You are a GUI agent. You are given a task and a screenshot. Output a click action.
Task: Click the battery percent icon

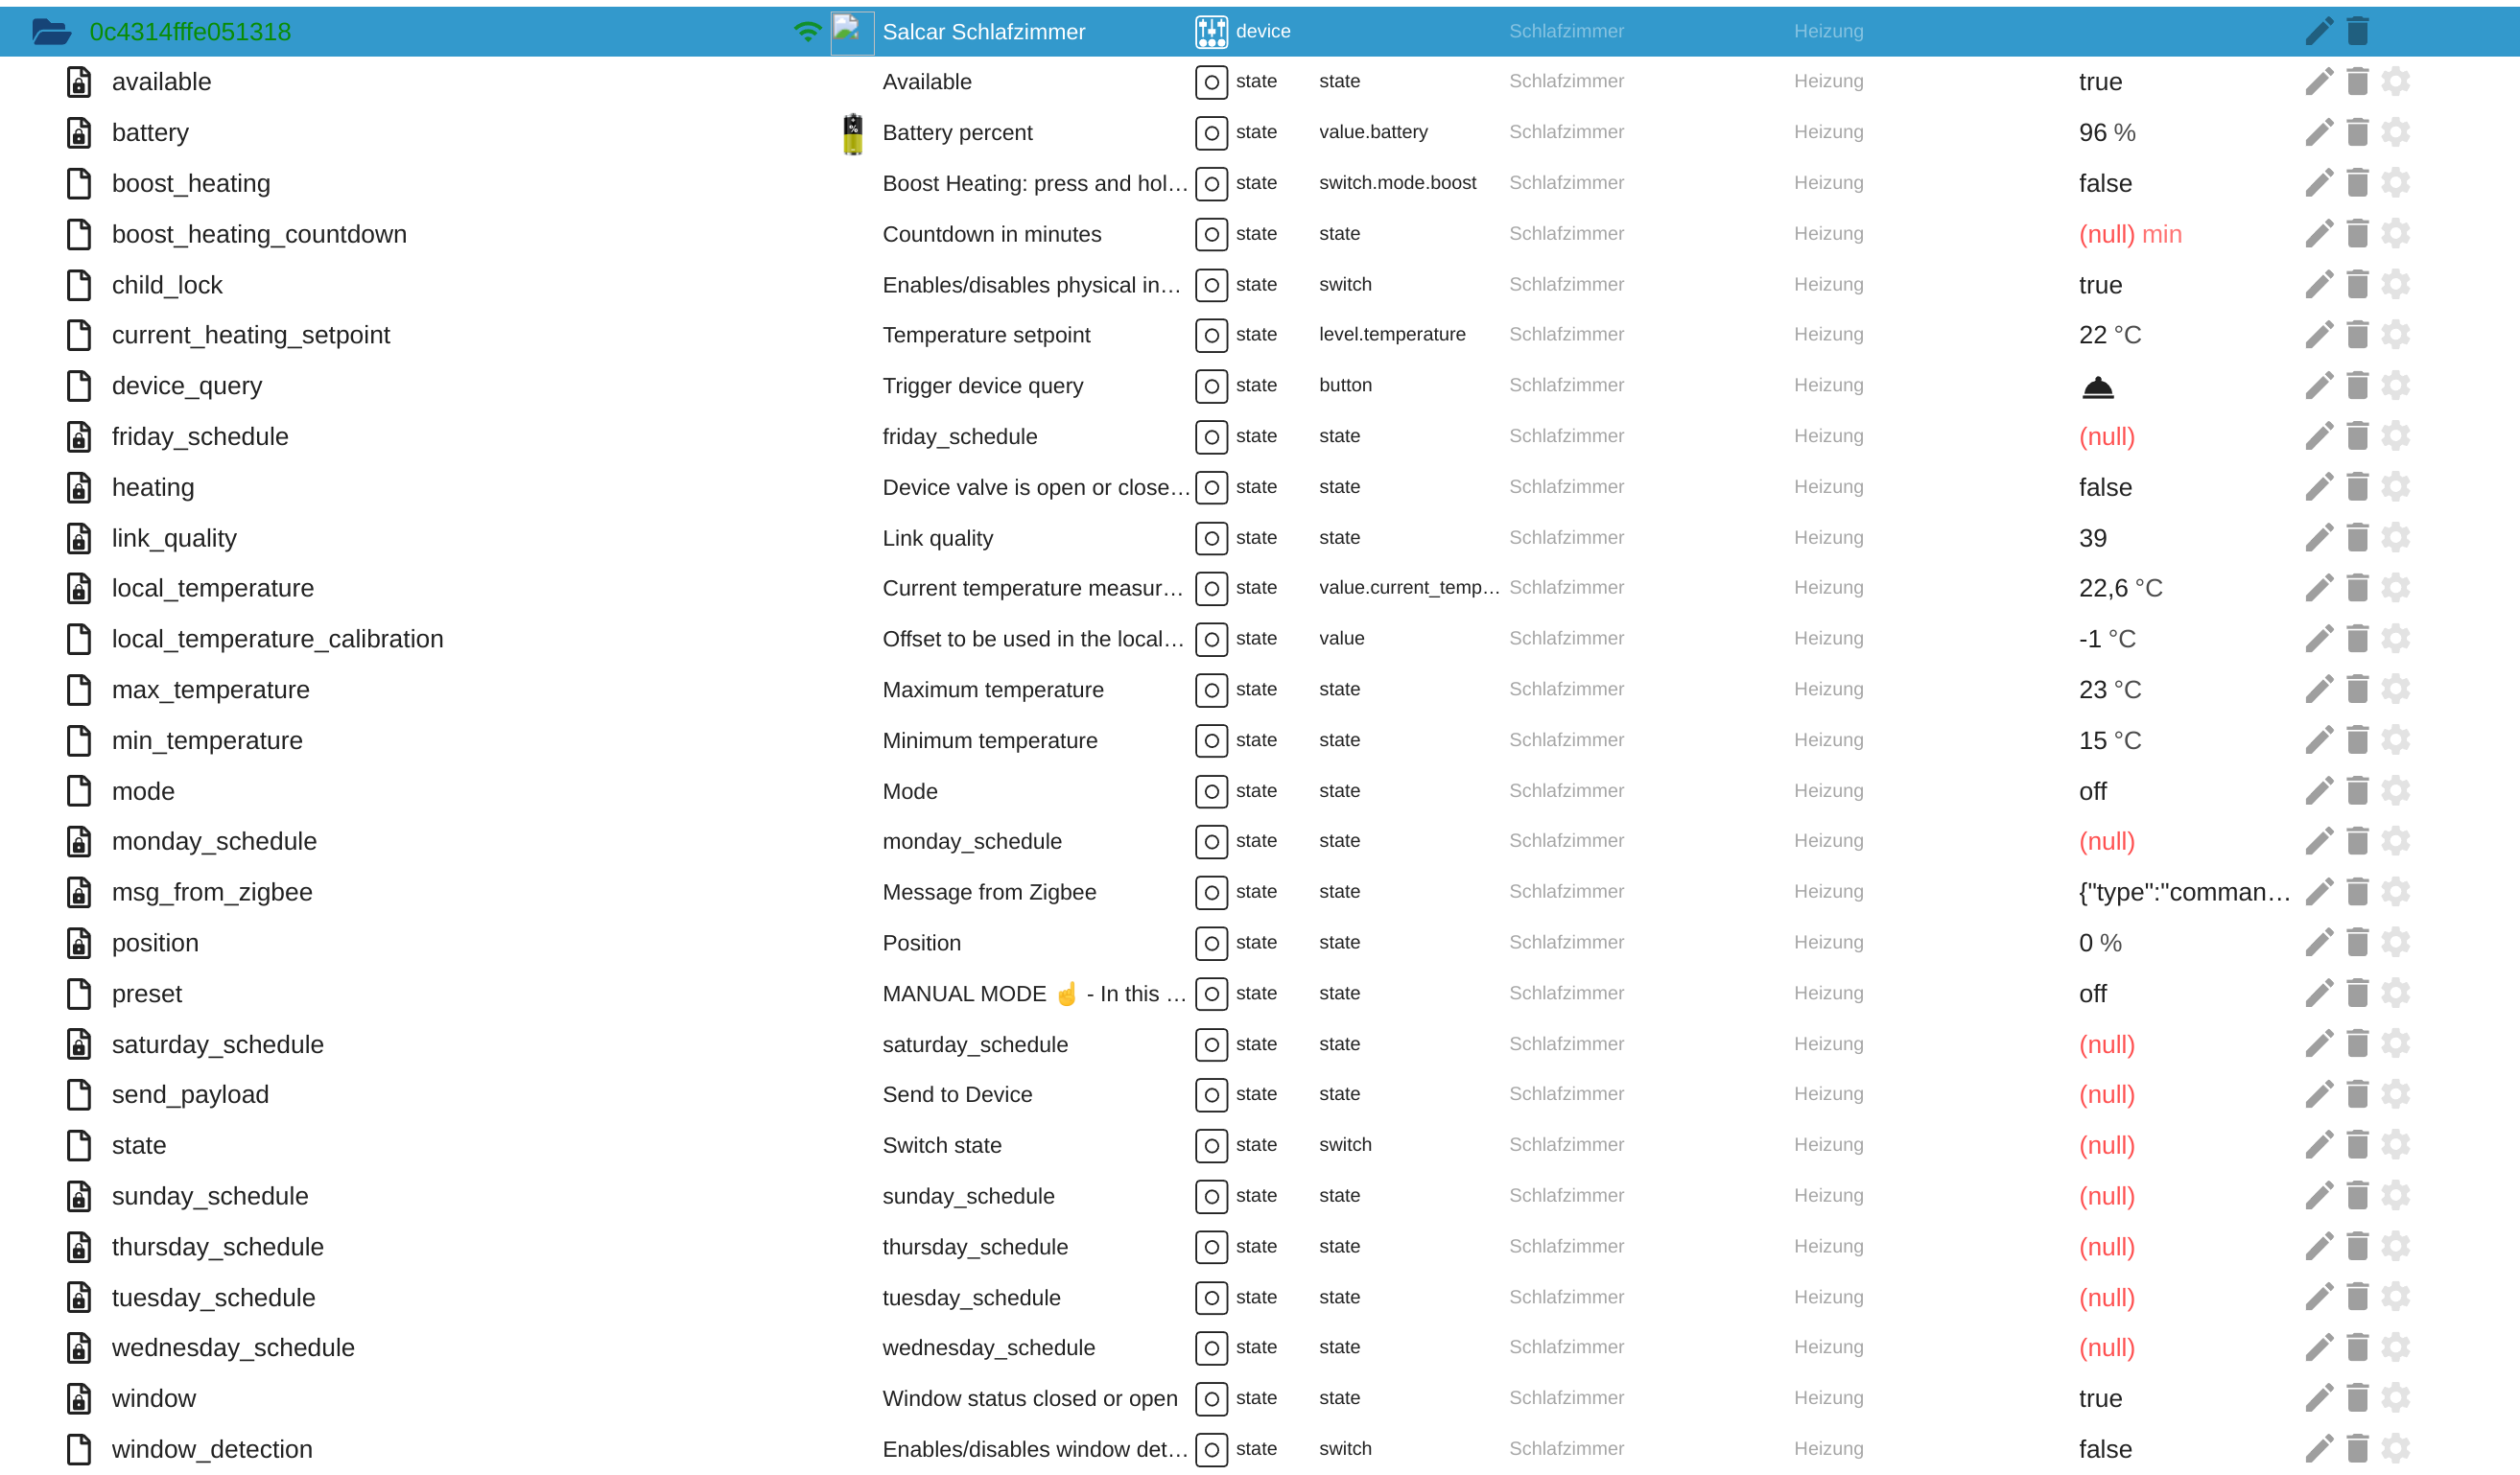pos(852,133)
